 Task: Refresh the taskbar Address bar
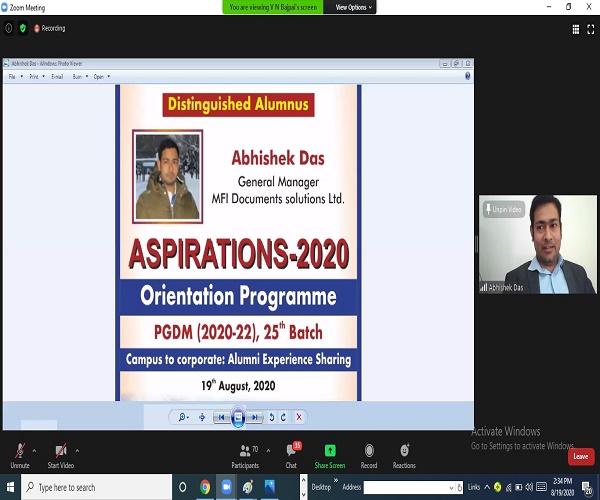click(x=459, y=488)
